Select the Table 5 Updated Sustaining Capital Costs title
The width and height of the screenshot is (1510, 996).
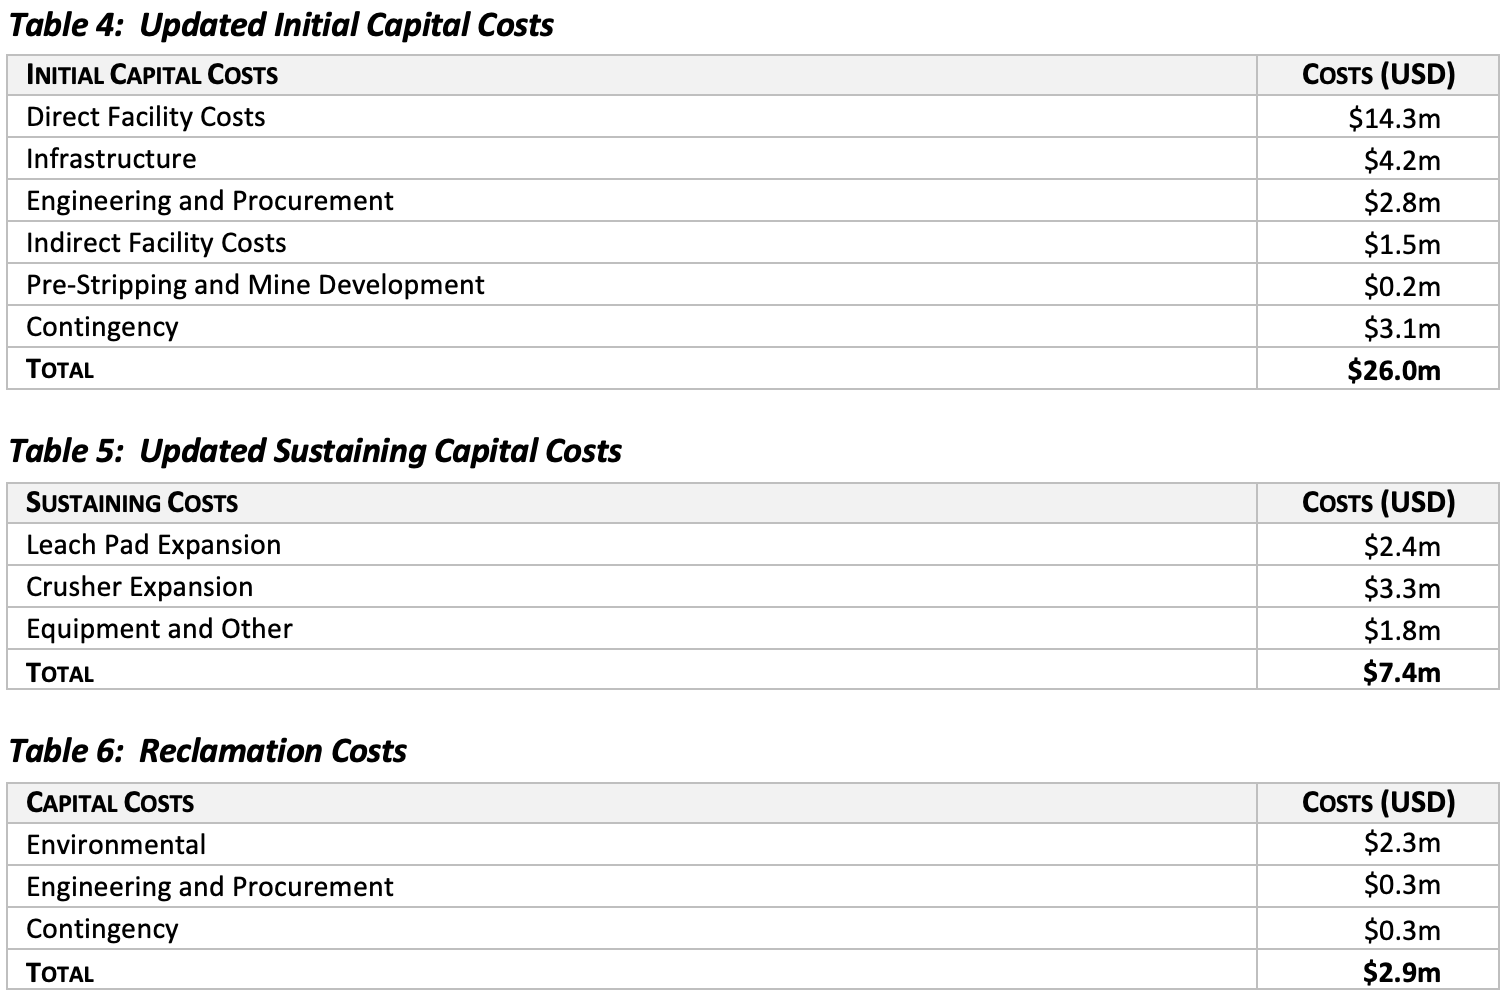(315, 451)
